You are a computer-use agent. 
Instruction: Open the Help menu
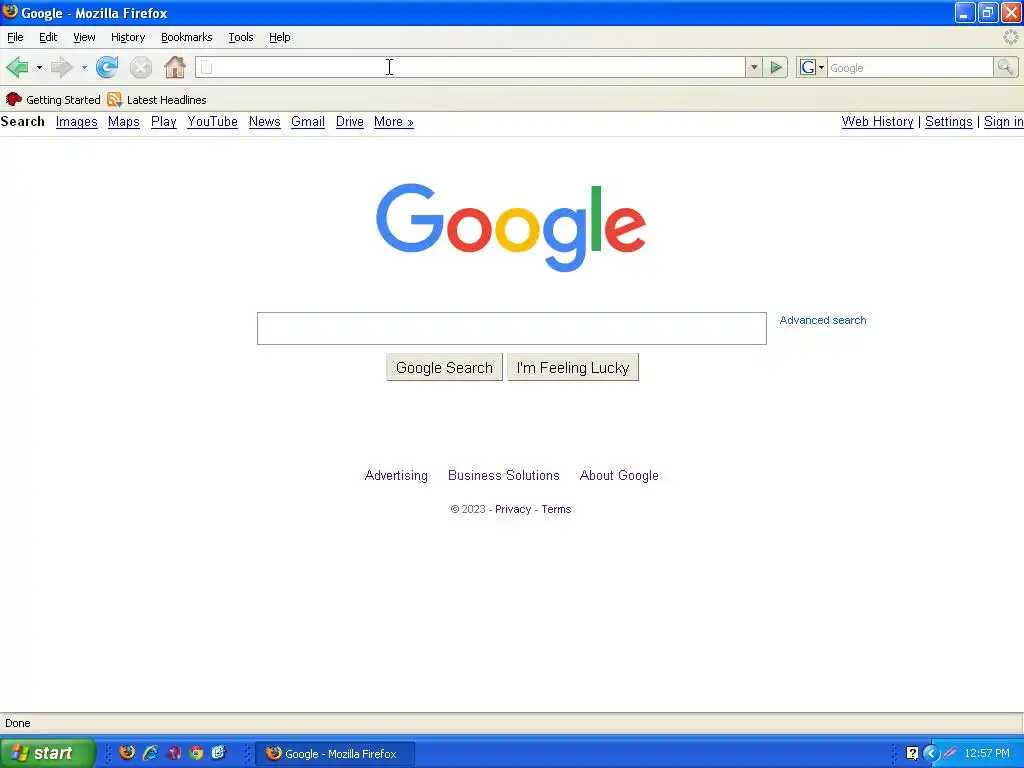click(x=280, y=37)
